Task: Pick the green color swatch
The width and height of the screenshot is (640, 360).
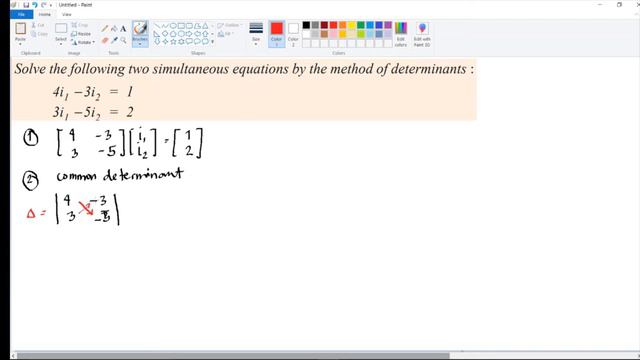Action: 360,25
